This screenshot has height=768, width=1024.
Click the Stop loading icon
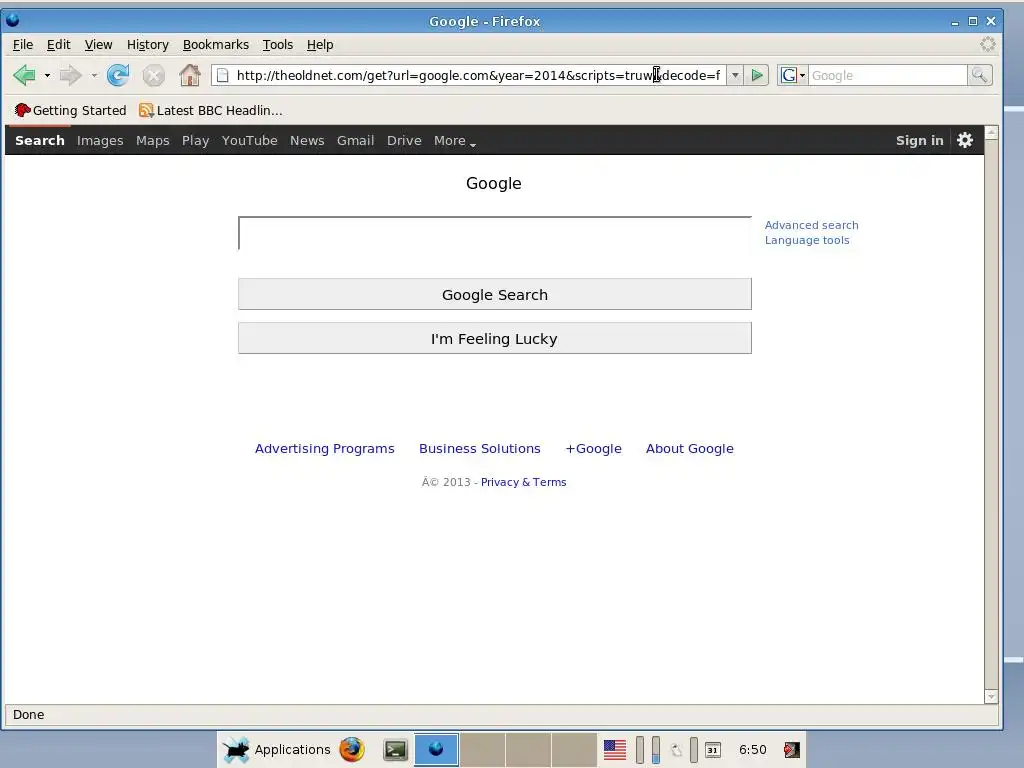tap(153, 76)
